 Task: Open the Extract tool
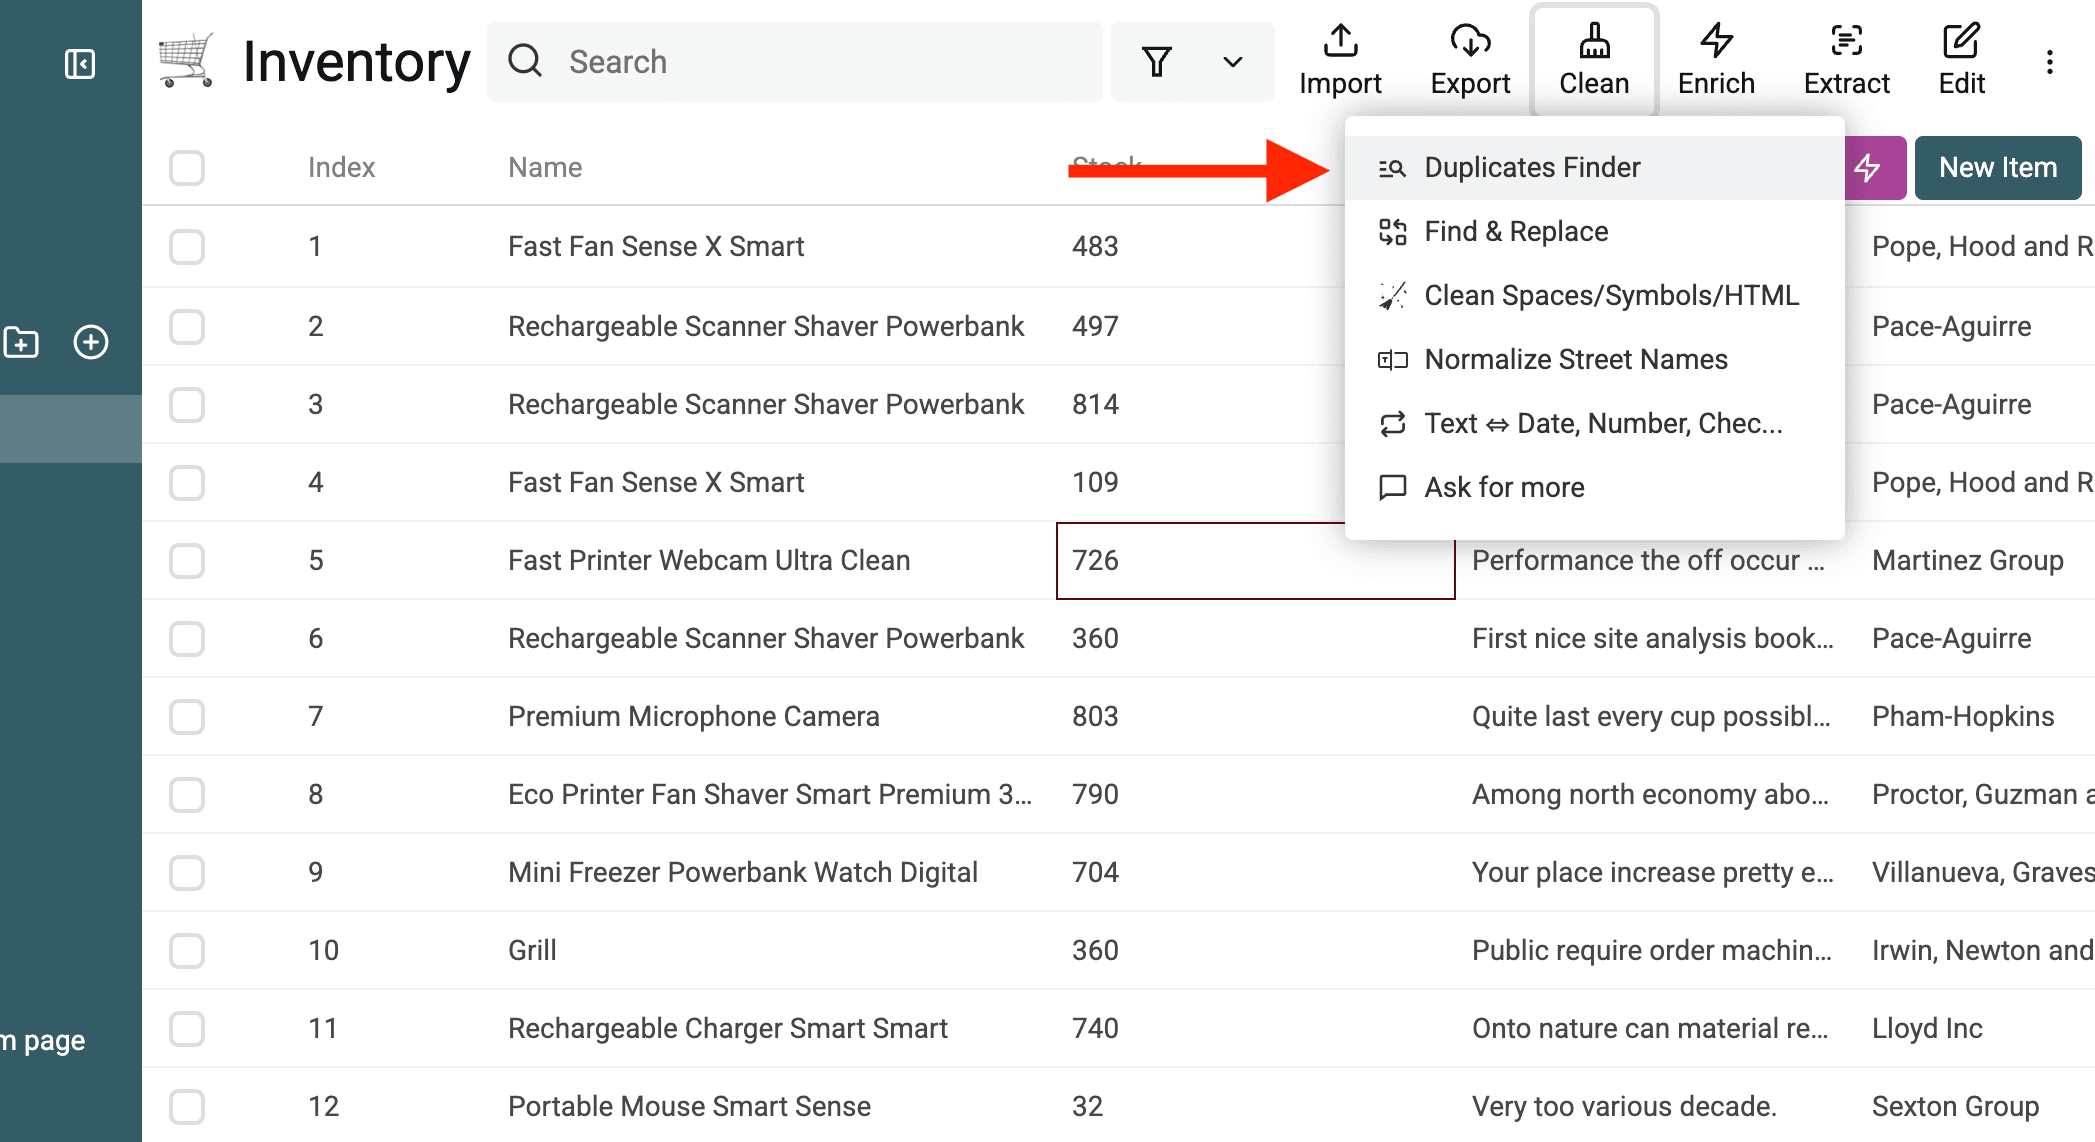[x=1845, y=58]
